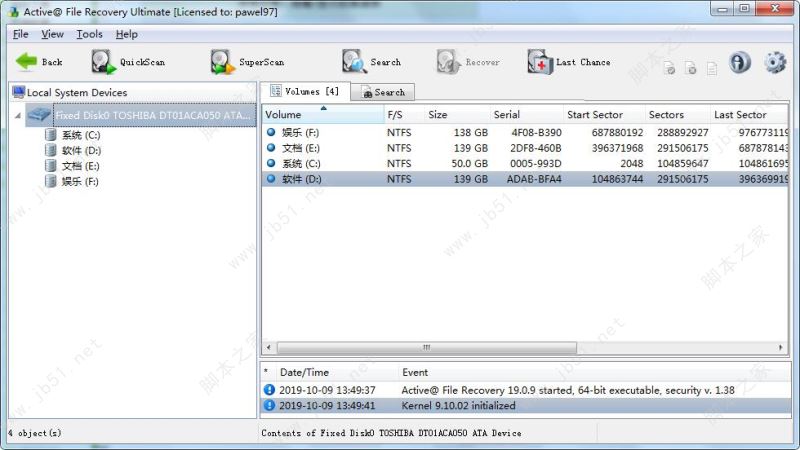
Task: Open settings gear icon
Action: tap(774, 62)
